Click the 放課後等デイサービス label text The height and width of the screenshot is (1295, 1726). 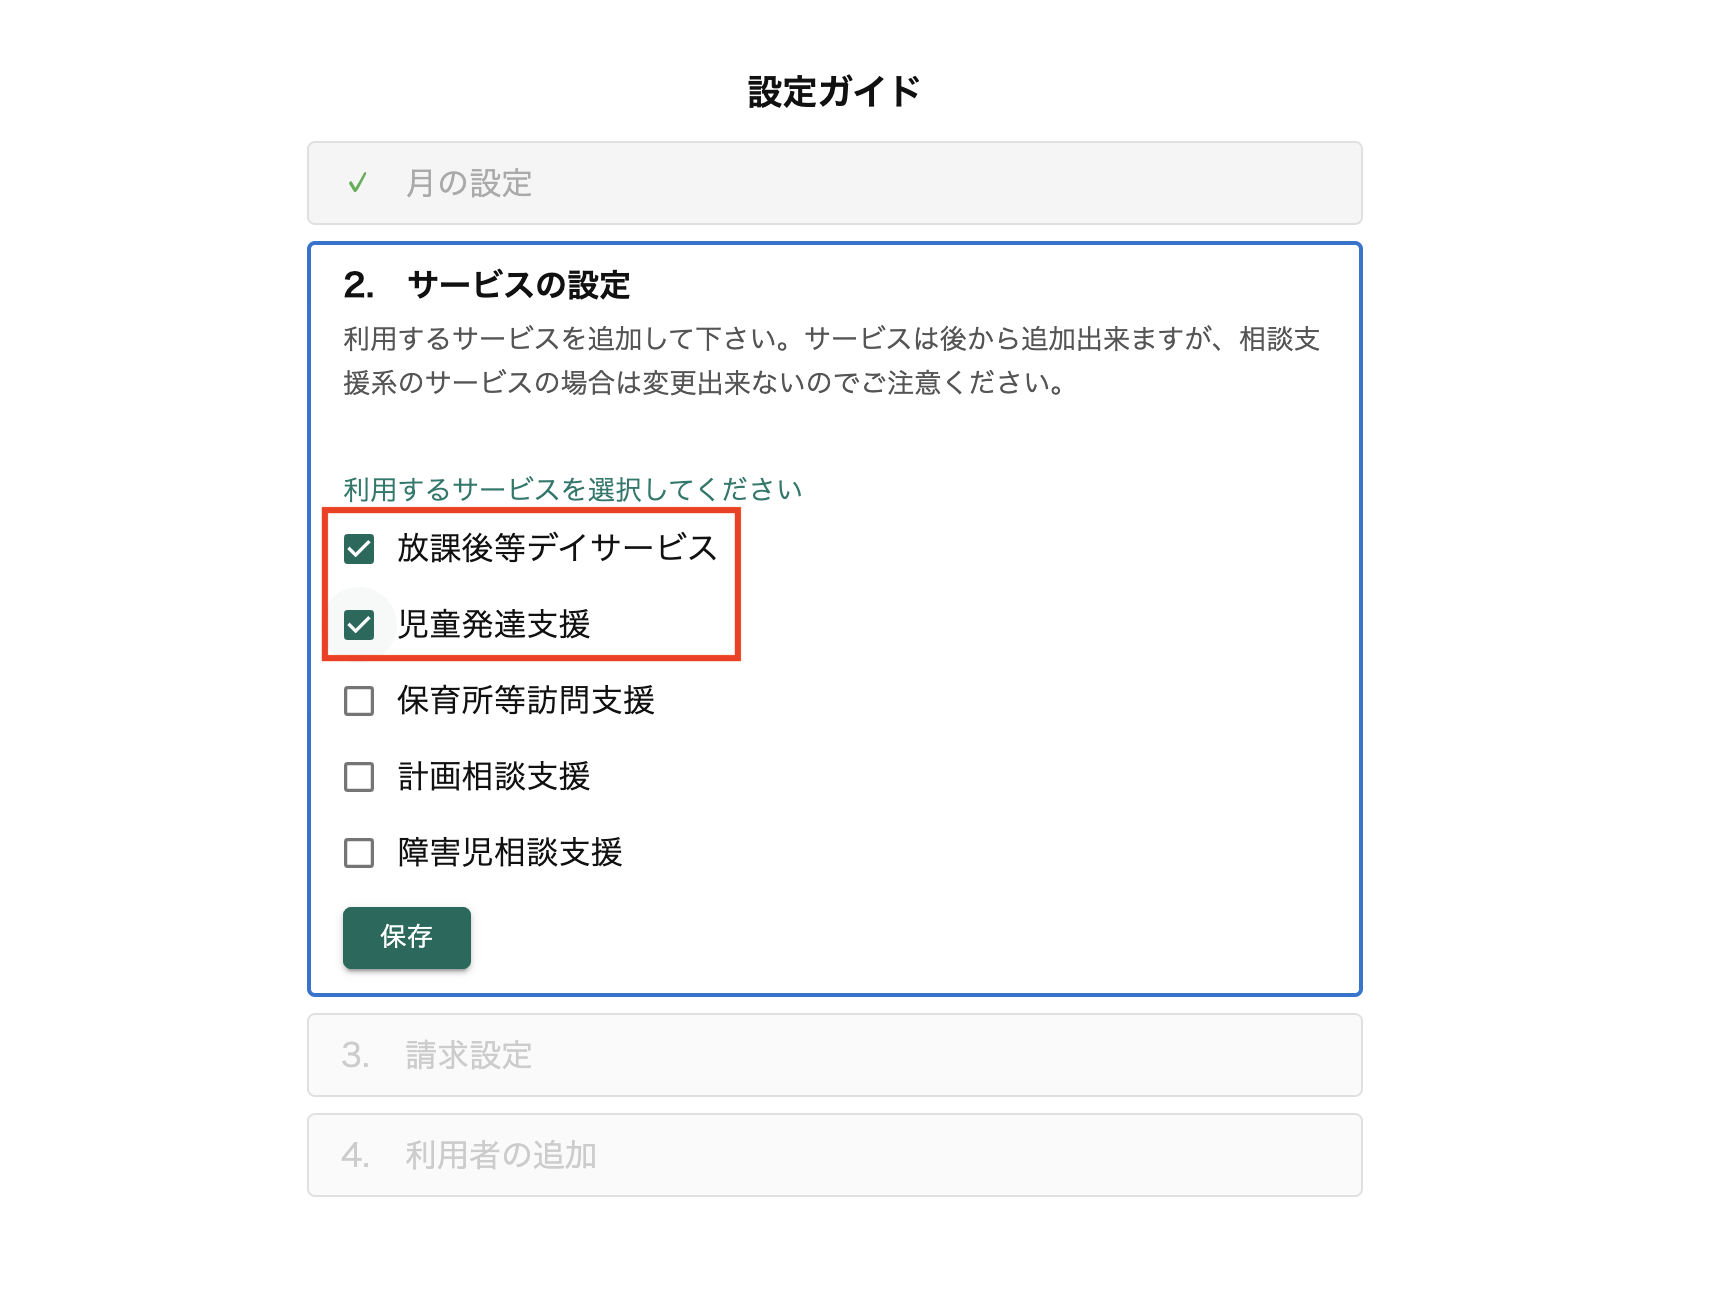pyautogui.click(x=557, y=549)
